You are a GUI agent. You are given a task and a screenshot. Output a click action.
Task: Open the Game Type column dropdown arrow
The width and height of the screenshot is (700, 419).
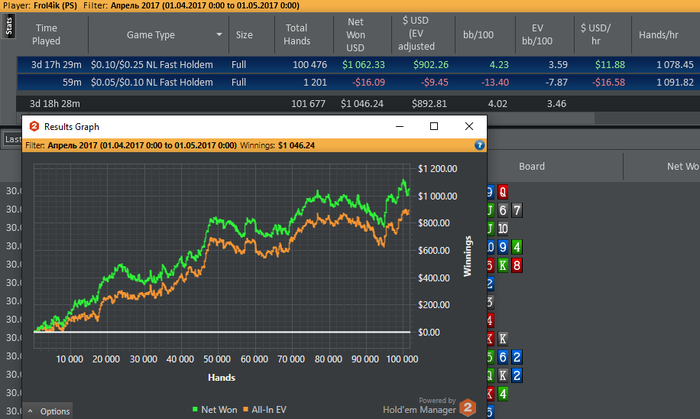tap(219, 34)
